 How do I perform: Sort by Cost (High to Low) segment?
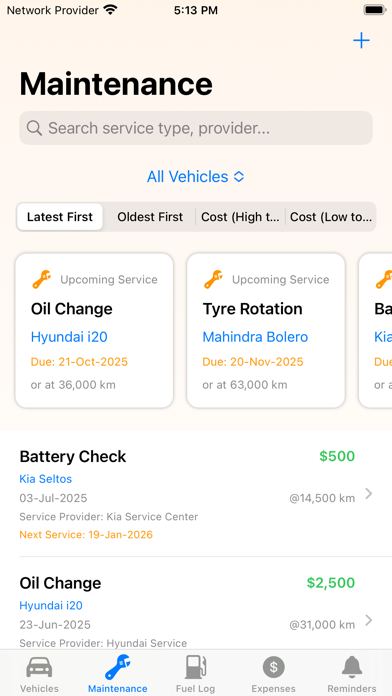click(x=240, y=217)
